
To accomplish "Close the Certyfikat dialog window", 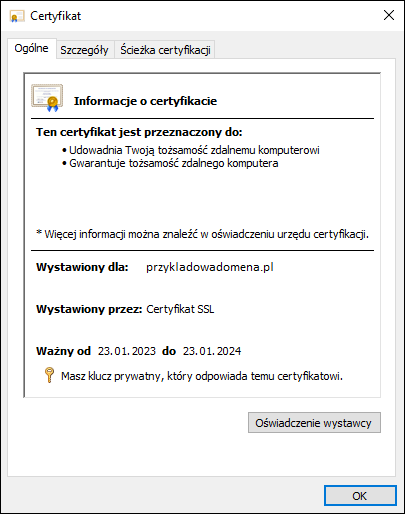I will [389, 15].
